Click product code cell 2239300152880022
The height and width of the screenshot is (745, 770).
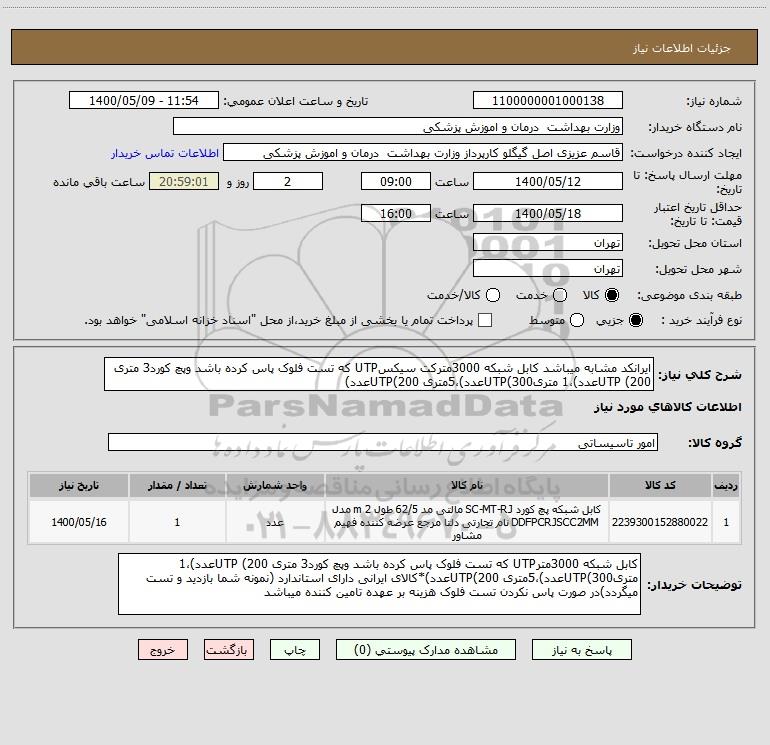[x=660, y=522]
